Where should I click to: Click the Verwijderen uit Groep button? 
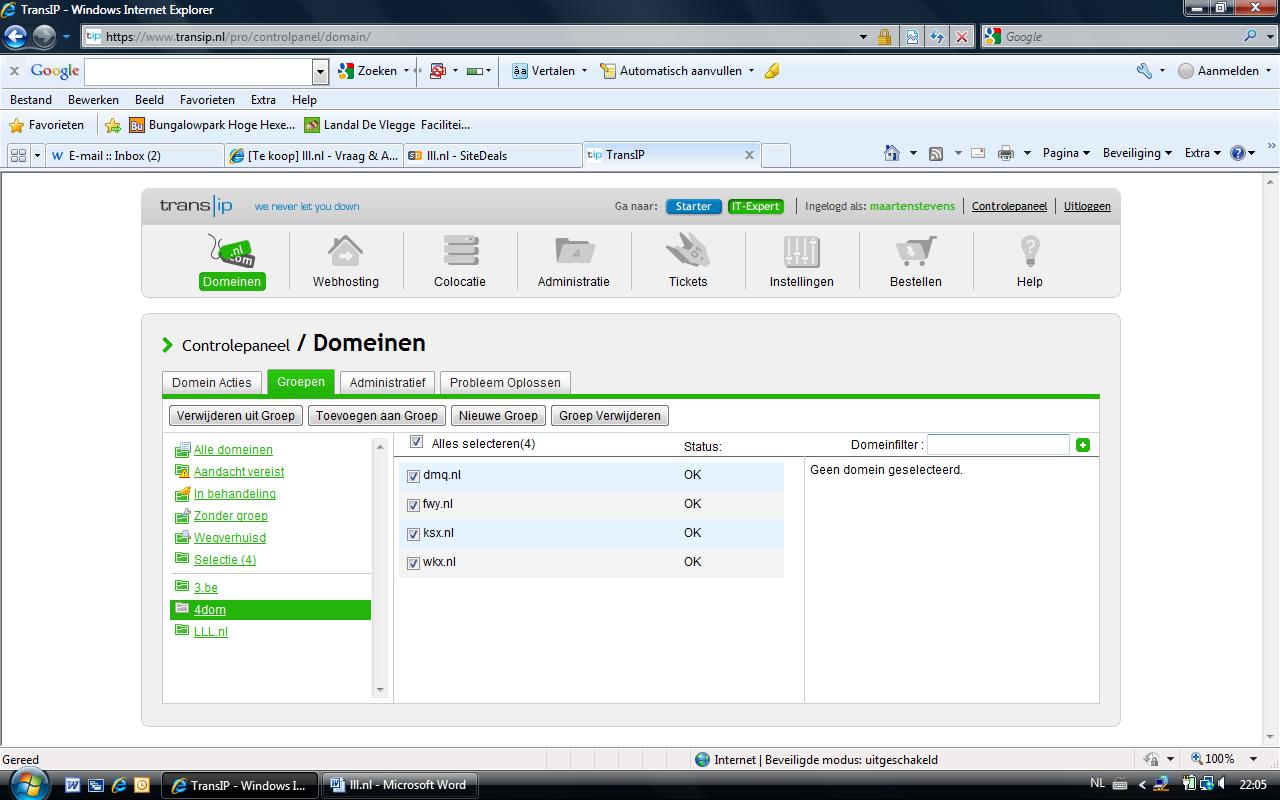[236, 416]
